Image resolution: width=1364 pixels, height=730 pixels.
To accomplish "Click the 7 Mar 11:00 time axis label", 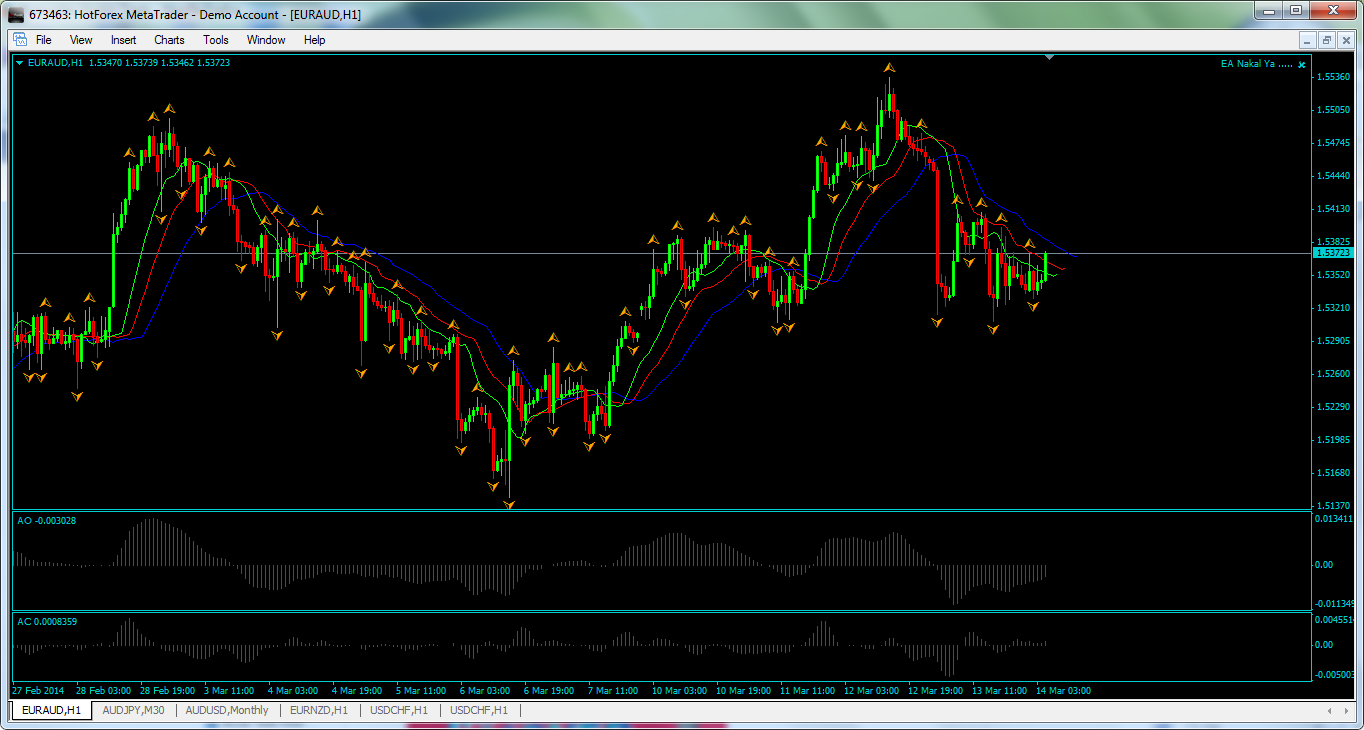I will coord(613,691).
